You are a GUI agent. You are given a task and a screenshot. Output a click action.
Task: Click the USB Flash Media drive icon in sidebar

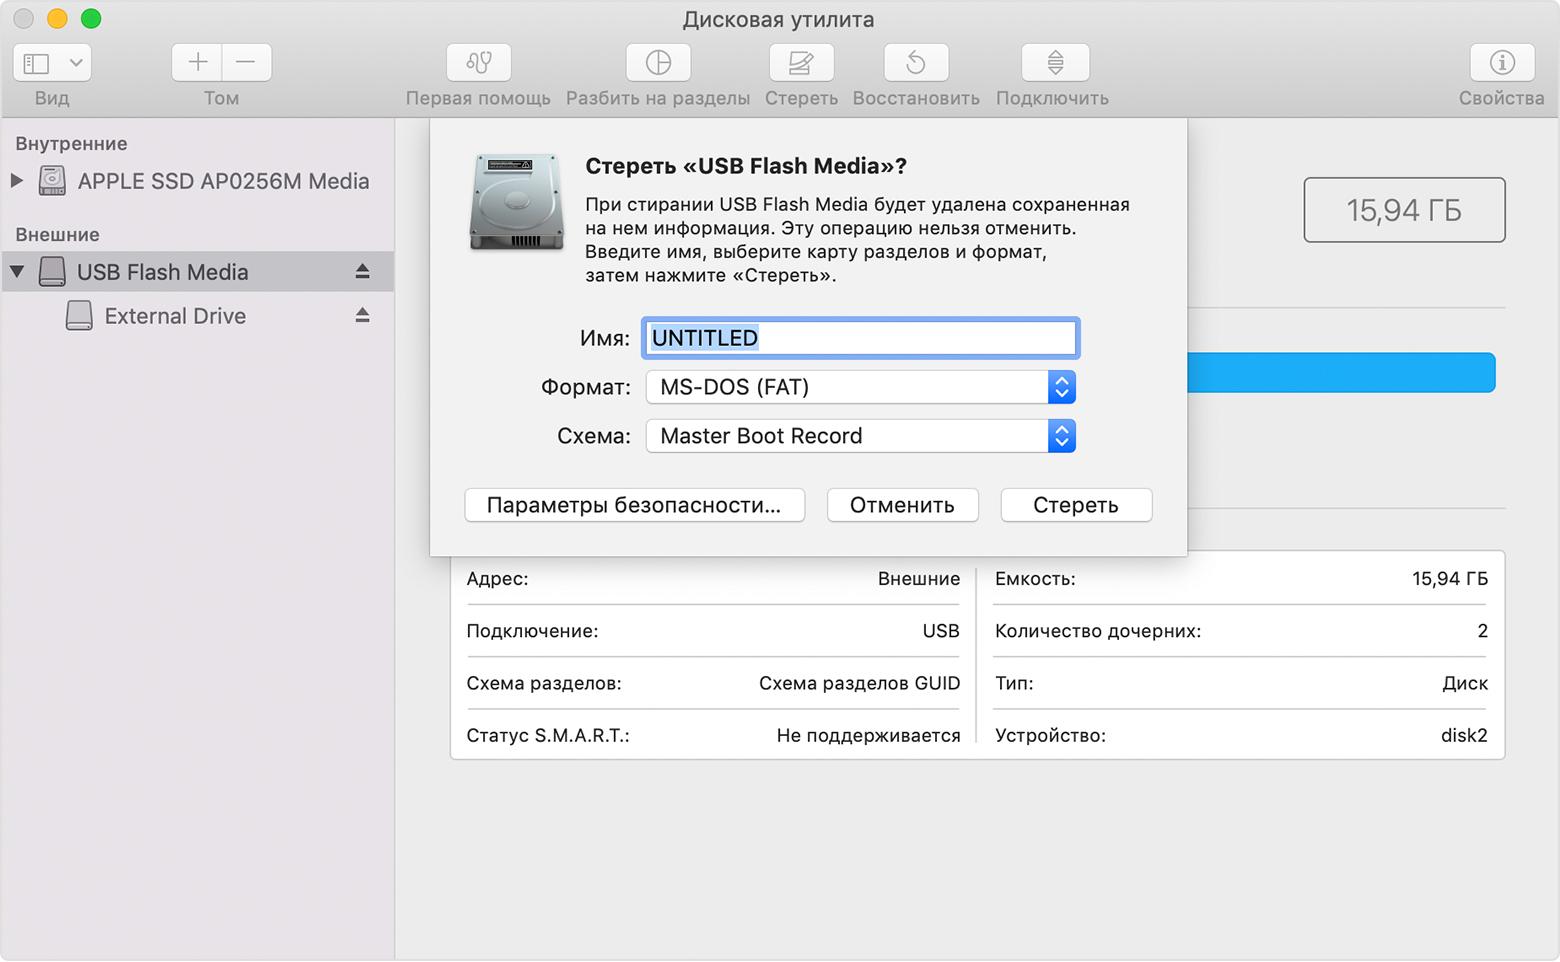tap(52, 271)
